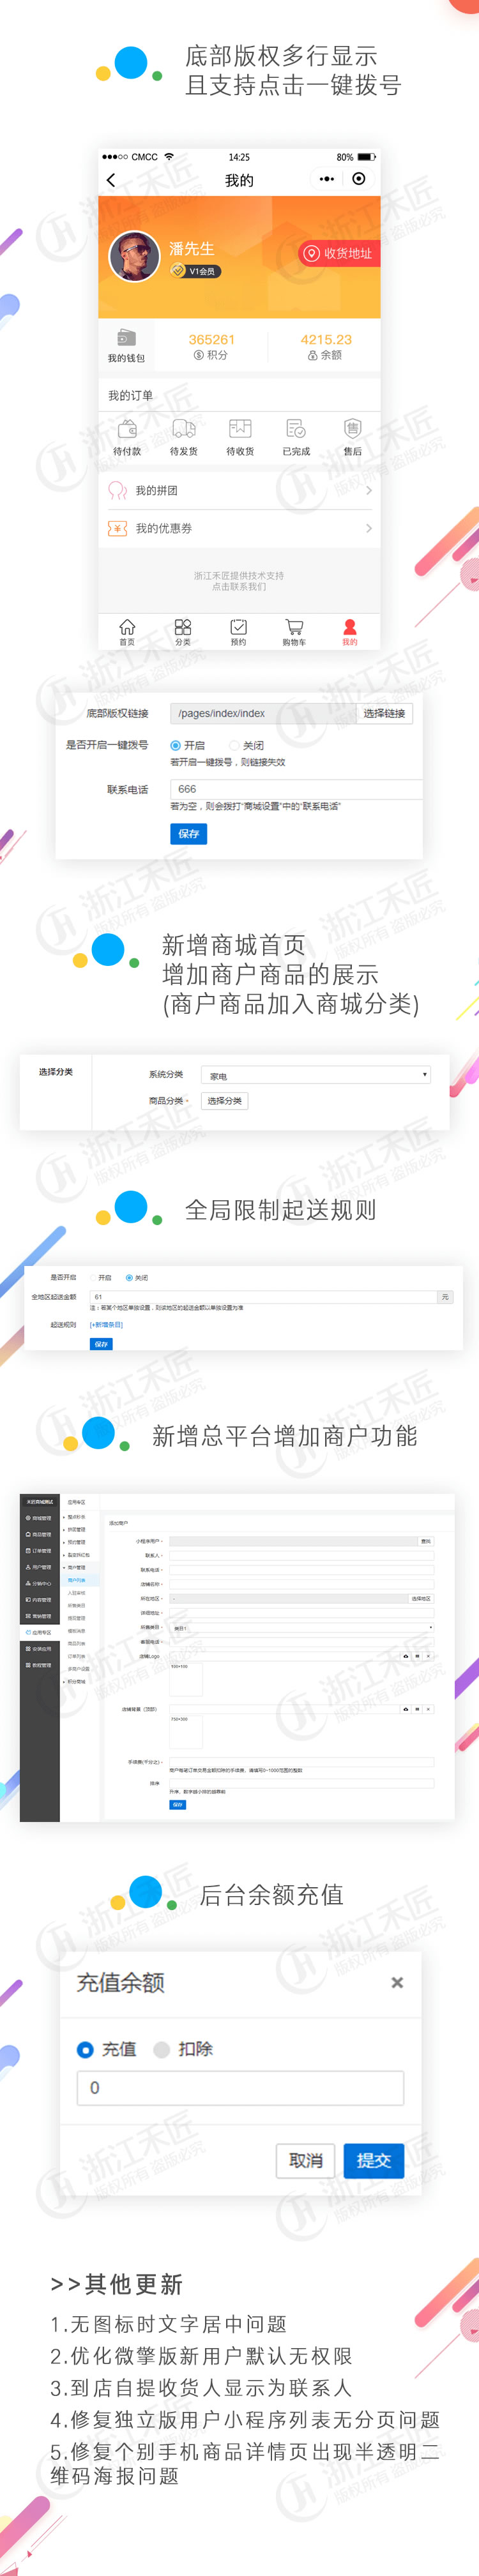Click the [+新增条目] link
The height and width of the screenshot is (2576, 479).
coord(106,1324)
